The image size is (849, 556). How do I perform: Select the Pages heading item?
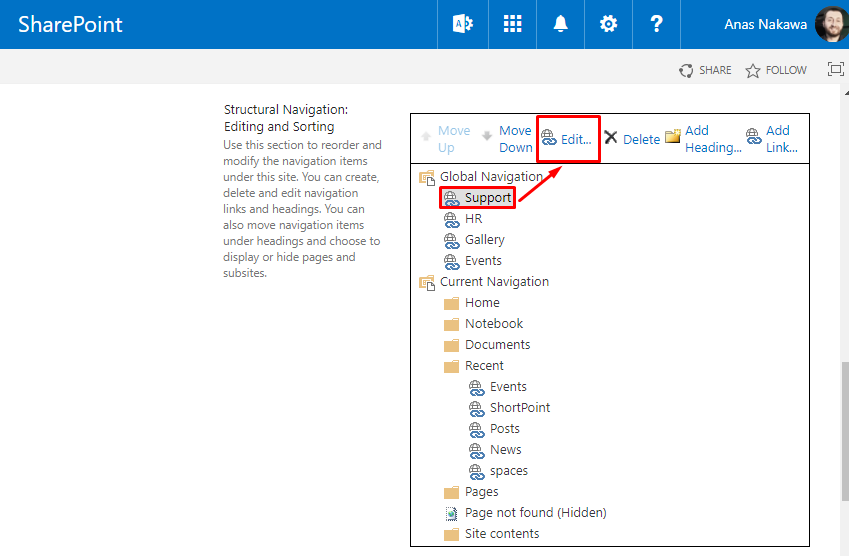481,492
